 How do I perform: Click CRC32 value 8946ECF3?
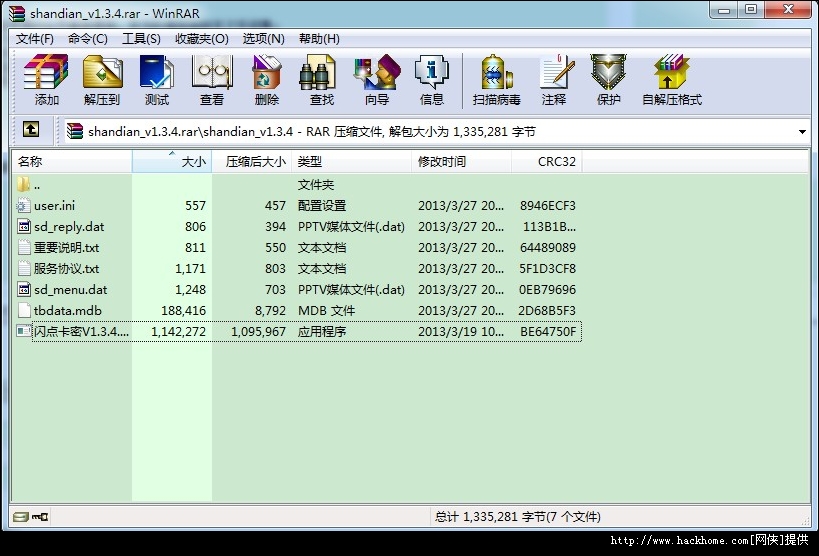coord(547,205)
